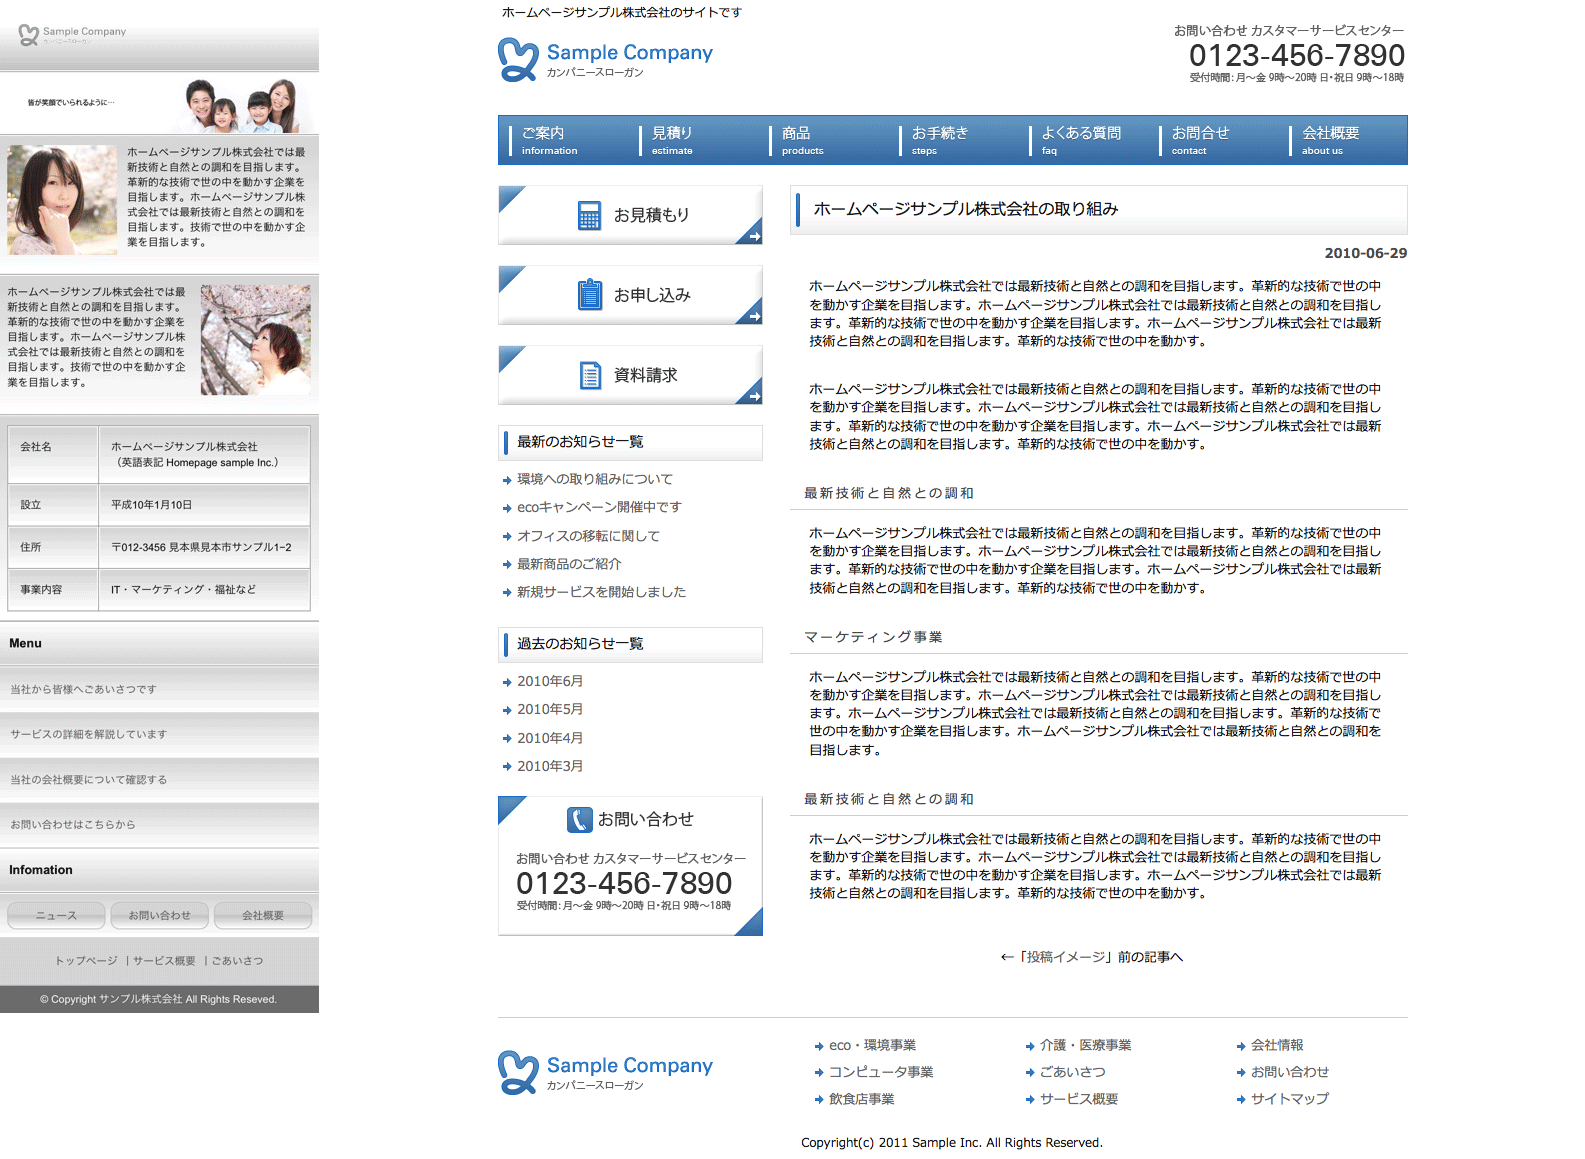Image resolution: width=1585 pixels, height=1159 pixels.
Task: Open the 環境への取り組みについて news link
Action: [x=594, y=480]
